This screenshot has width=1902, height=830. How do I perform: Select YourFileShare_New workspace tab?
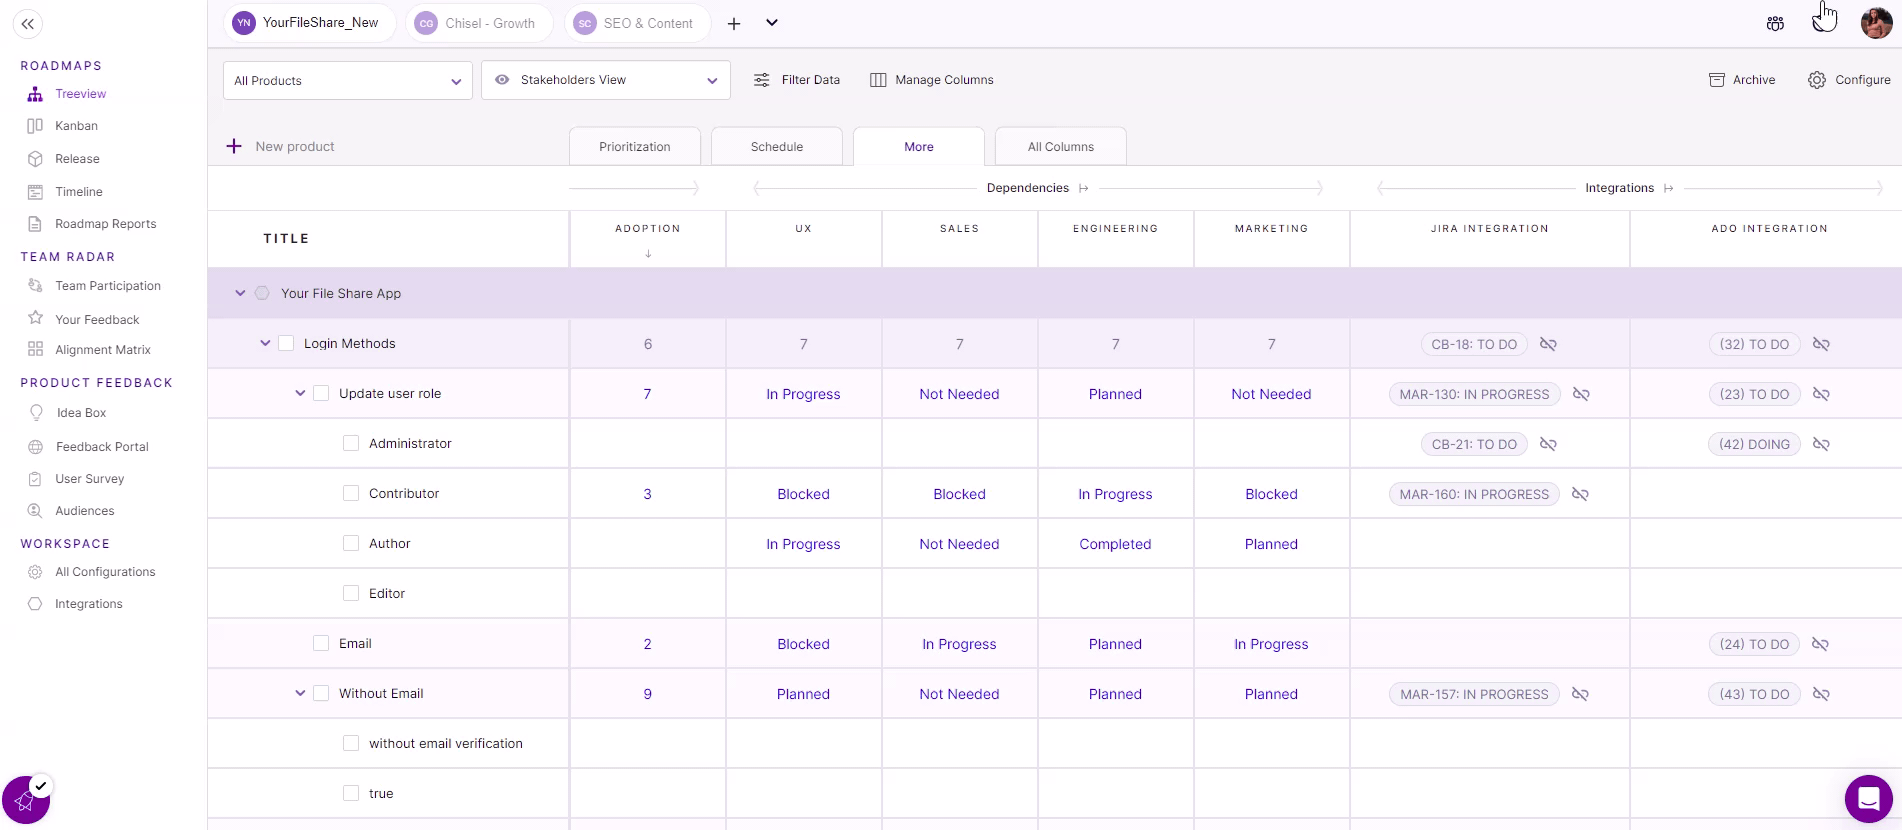tap(309, 23)
